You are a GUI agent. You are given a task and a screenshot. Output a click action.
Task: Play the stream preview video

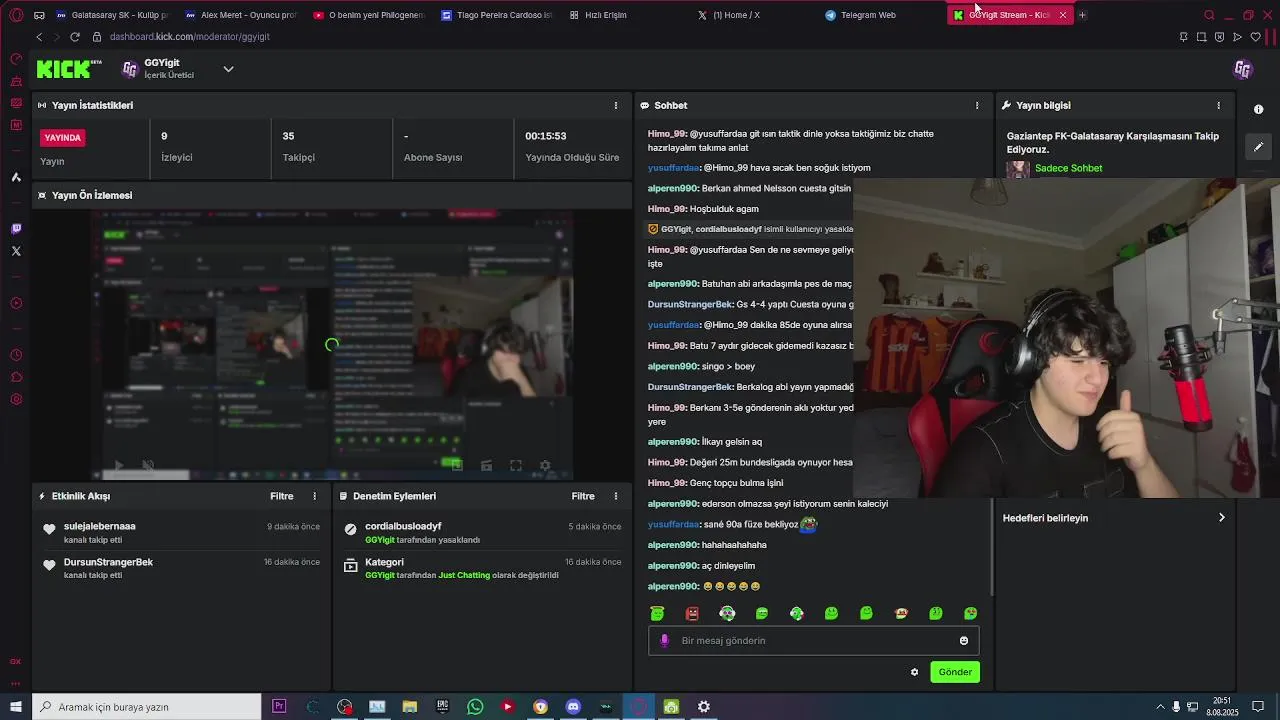pos(118,465)
